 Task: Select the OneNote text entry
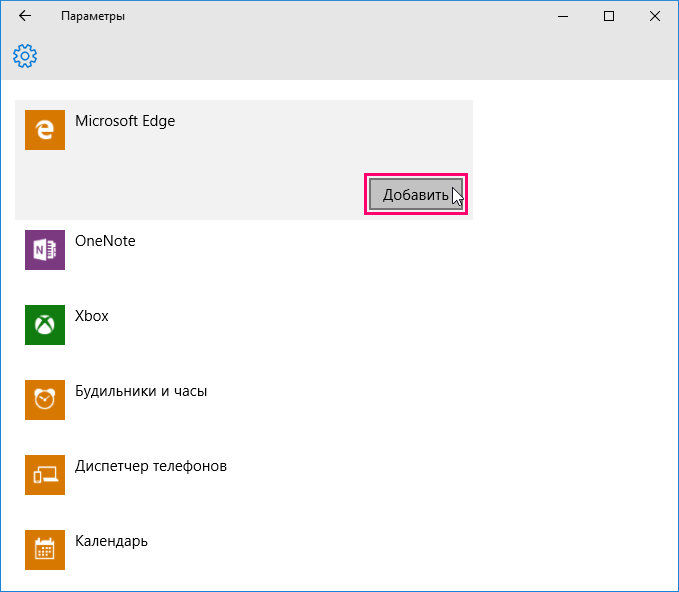click(105, 241)
